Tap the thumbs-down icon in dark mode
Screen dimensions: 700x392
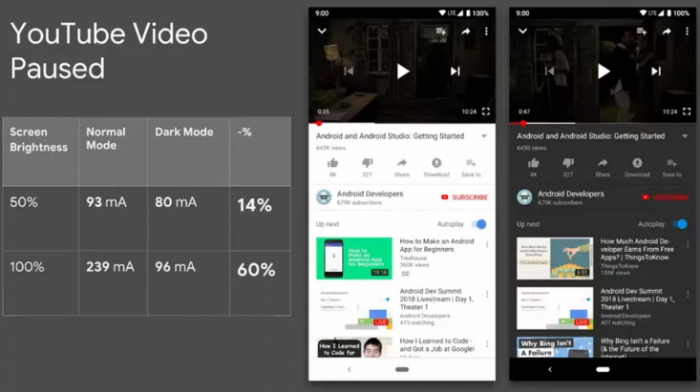coord(568,163)
